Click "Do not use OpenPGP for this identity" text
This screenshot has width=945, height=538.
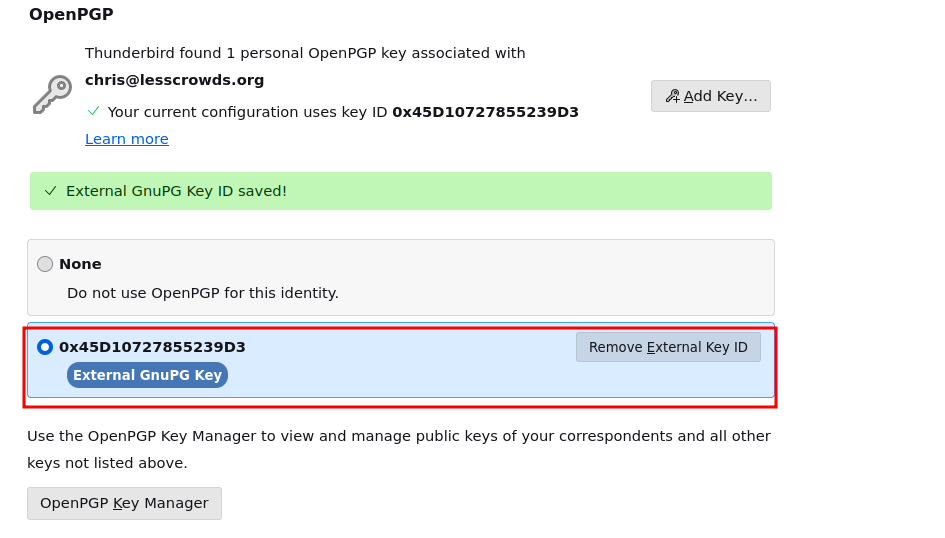point(203,293)
